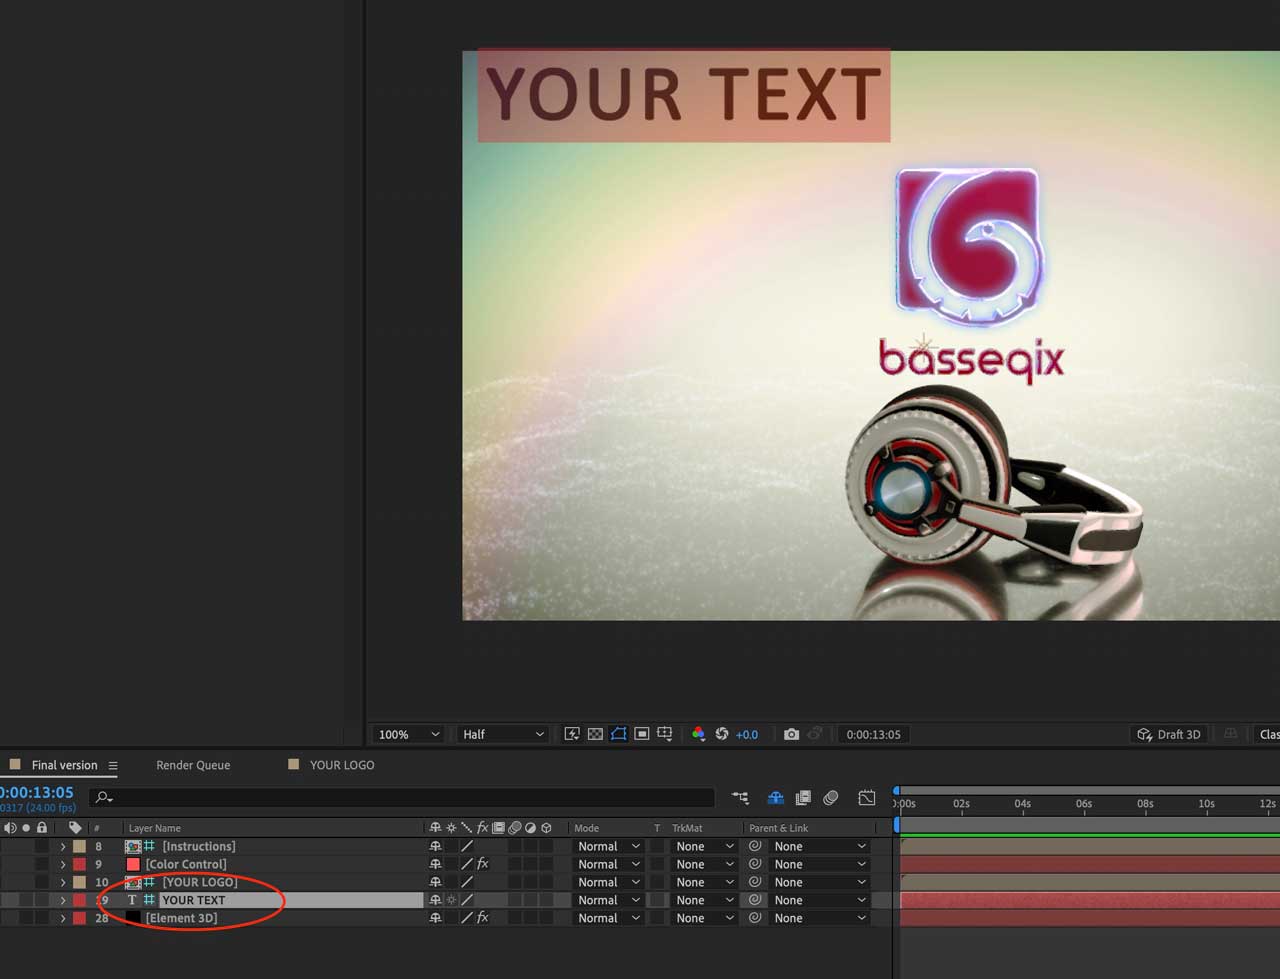Click the 3D layer column header cube icon
Screen dimensions: 1280x979
pyautogui.click(x=546, y=828)
